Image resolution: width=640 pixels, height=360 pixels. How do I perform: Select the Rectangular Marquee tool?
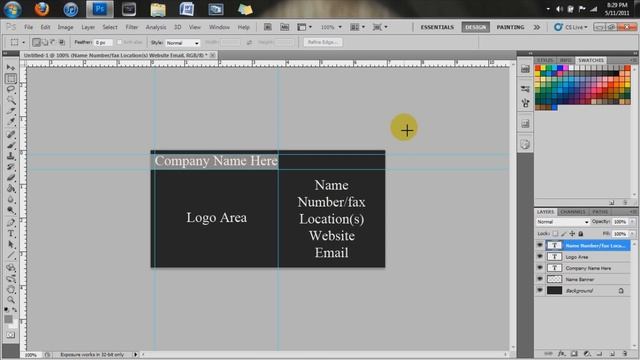tap(11, 78)
